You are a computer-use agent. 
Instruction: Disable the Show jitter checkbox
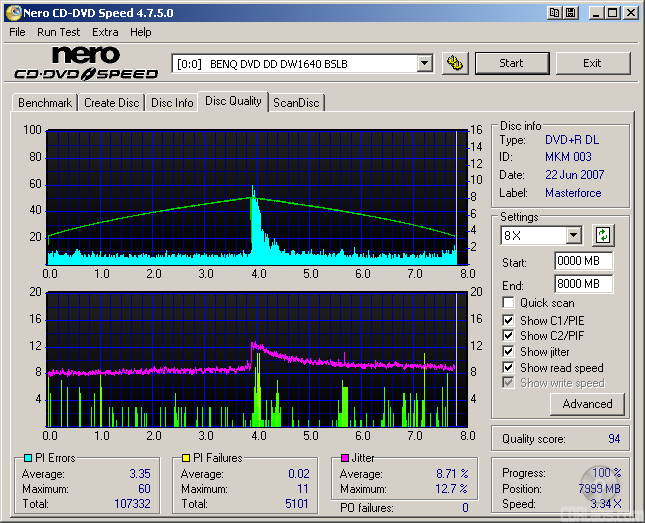[509, 352]
